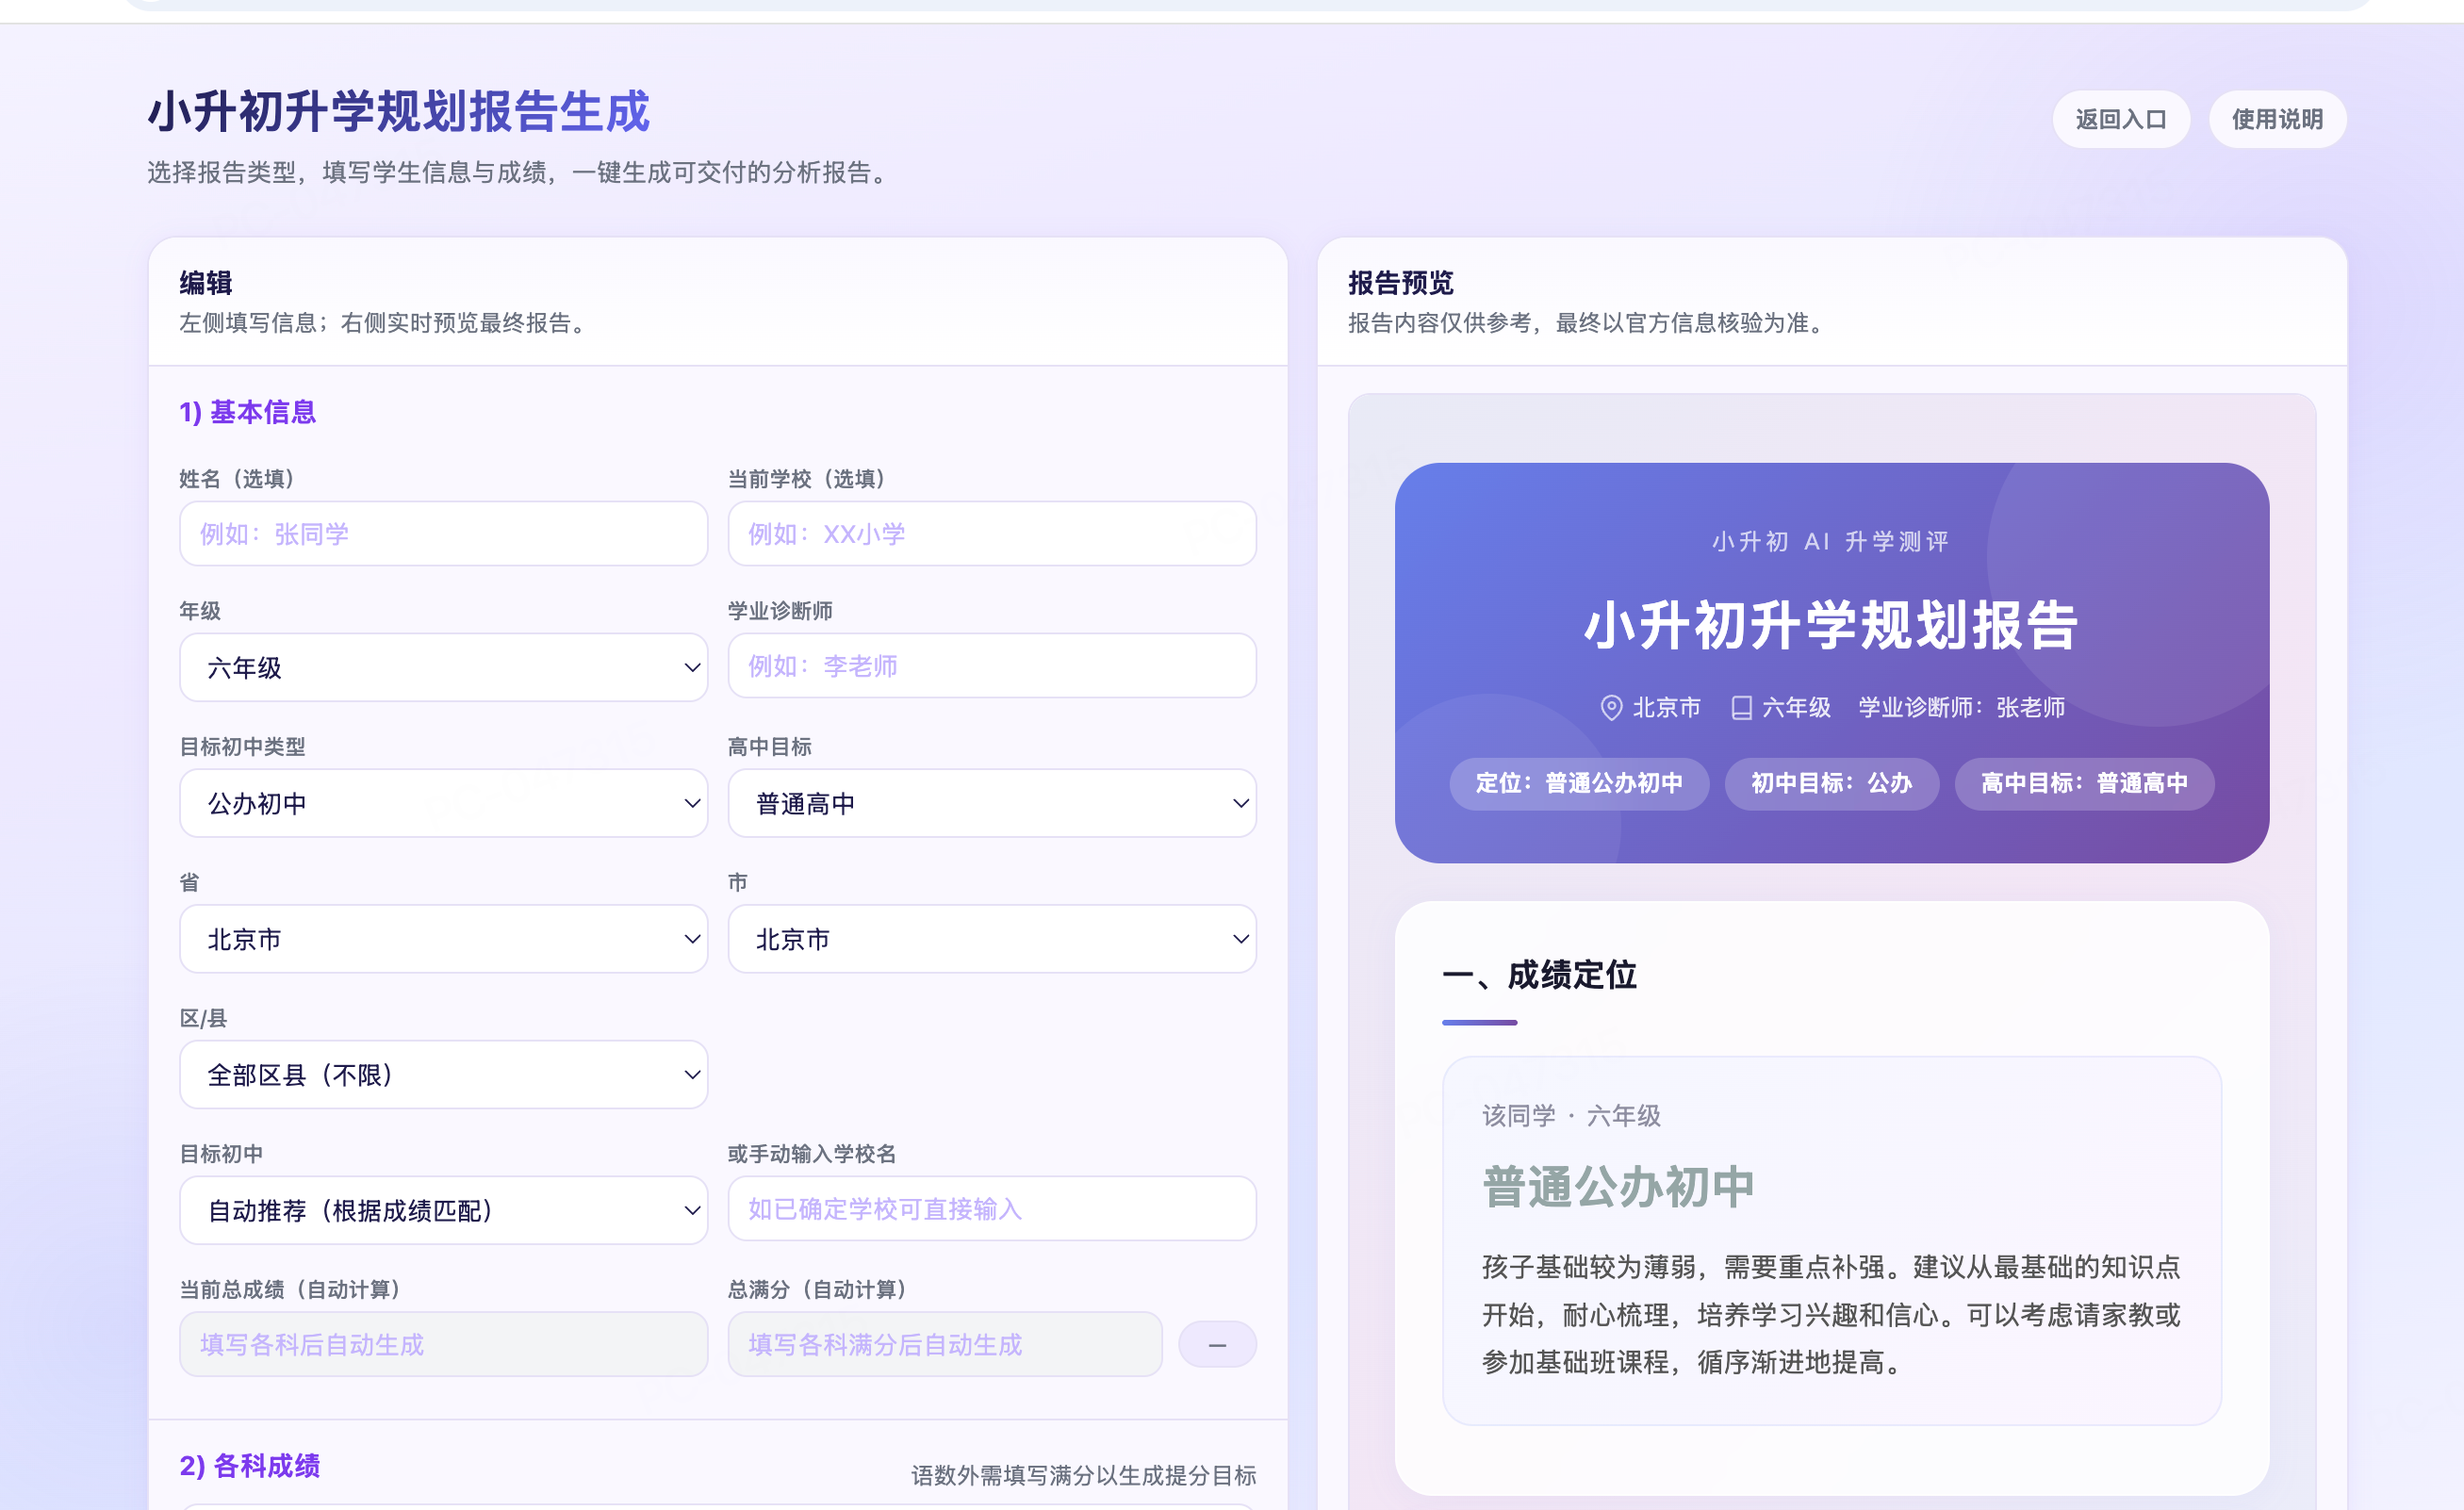The height and width of the screenshot is (1510, 2464).
Task: Open the 省 dropdown showing 北京市
Action: click(443, 939)
